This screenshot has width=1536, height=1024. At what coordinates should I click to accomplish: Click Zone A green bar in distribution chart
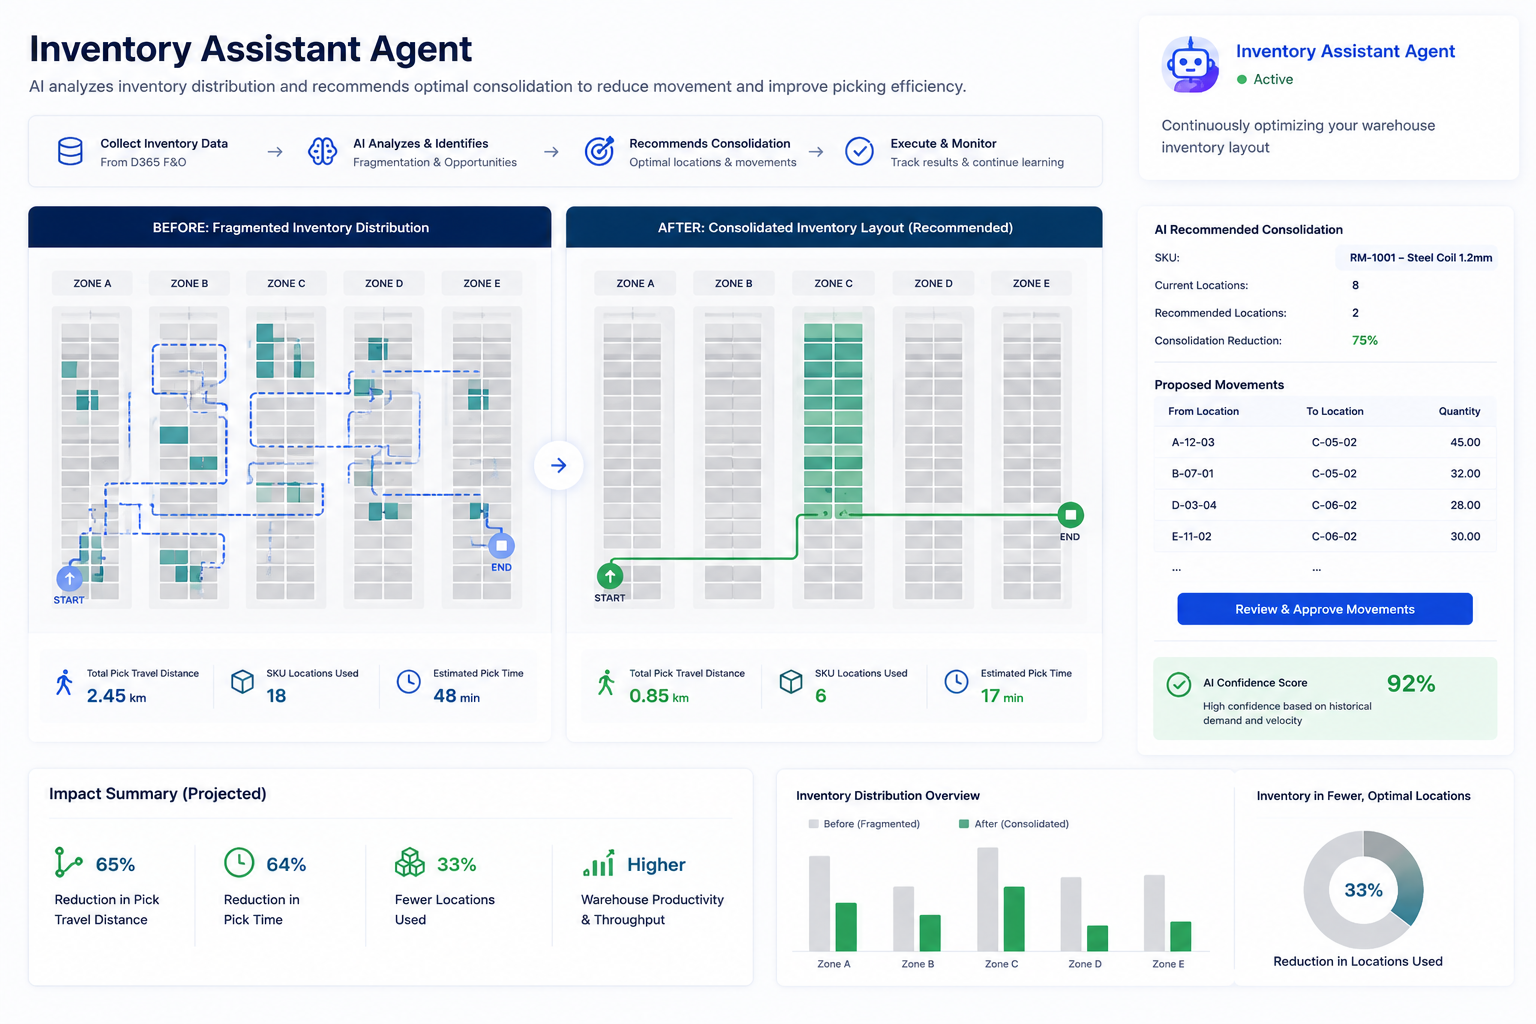click(x=846, y=927)
